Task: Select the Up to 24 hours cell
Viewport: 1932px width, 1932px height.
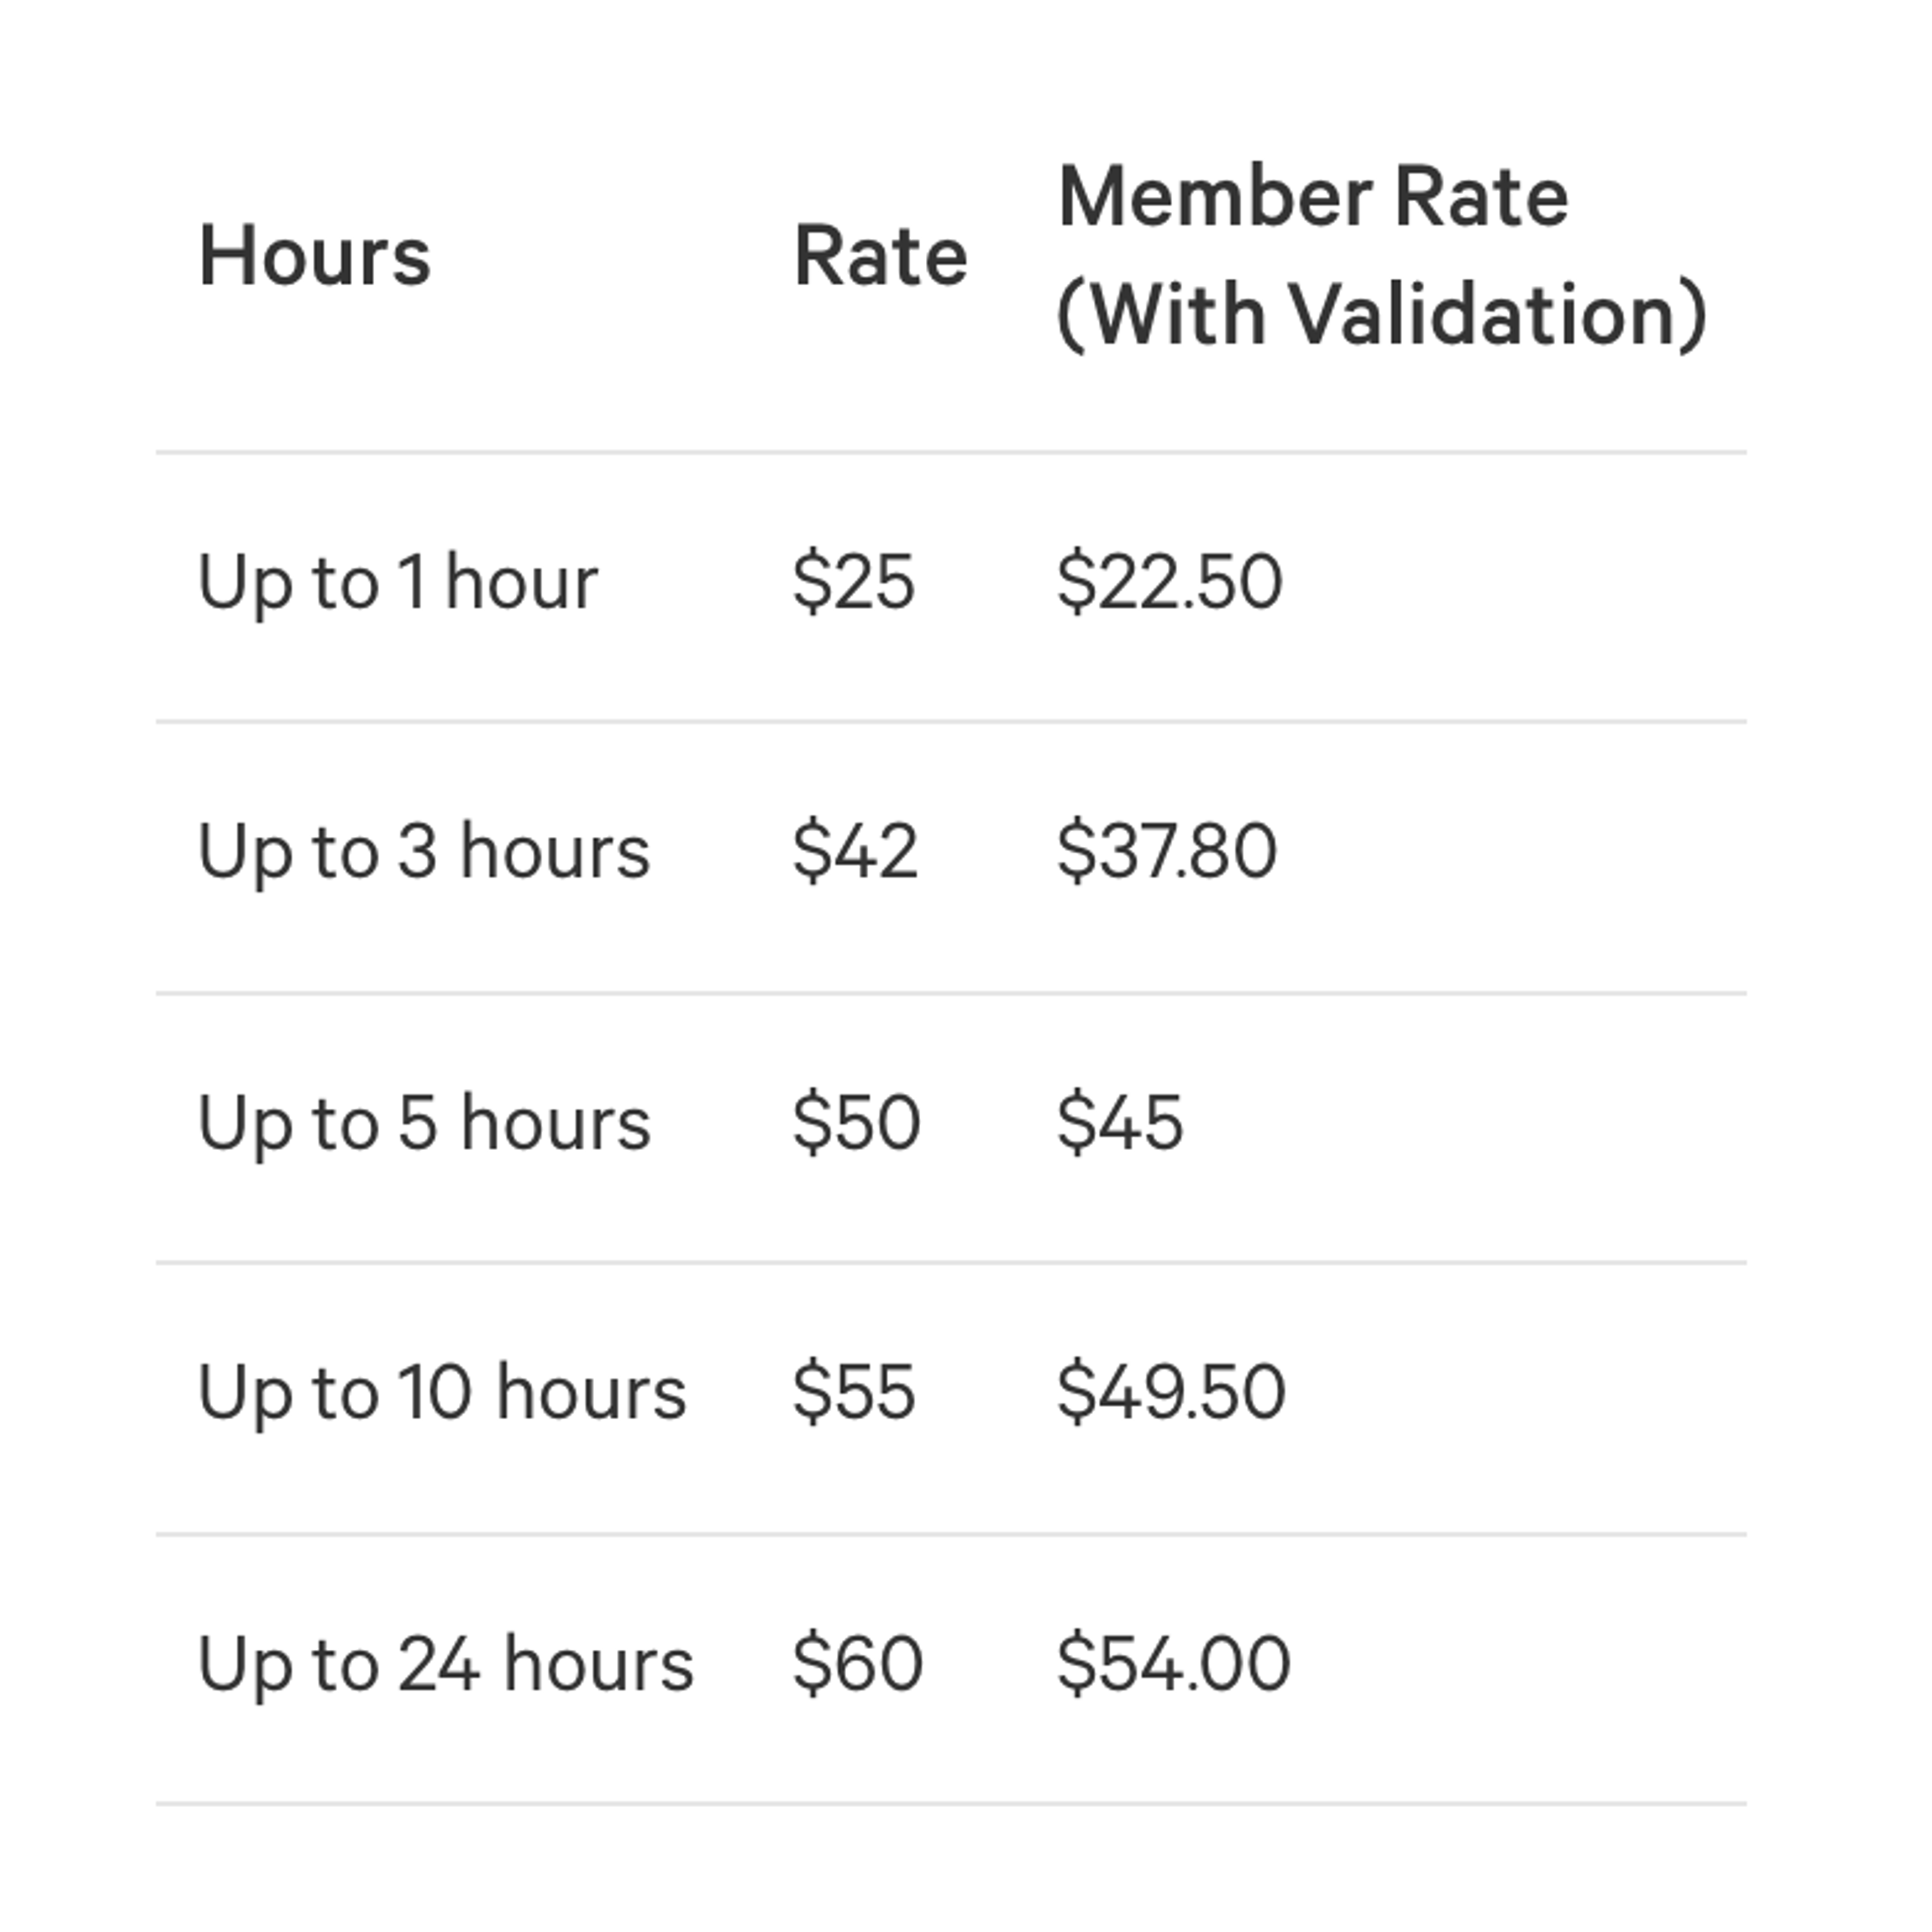Action: tap(446, 1665)
